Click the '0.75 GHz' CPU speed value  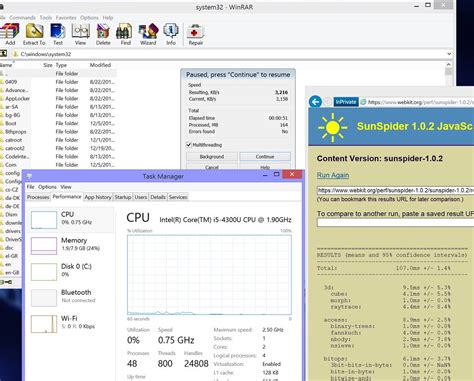(x=176, y=340)
